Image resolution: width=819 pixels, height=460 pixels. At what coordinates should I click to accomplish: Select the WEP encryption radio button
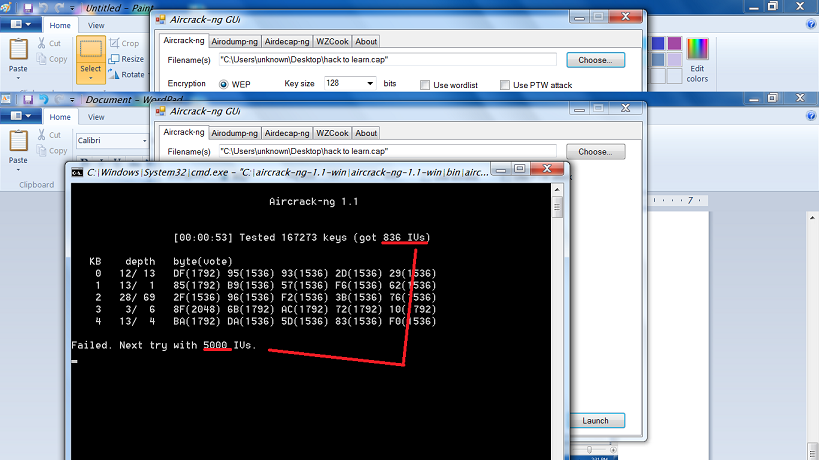tap(224, 85)
